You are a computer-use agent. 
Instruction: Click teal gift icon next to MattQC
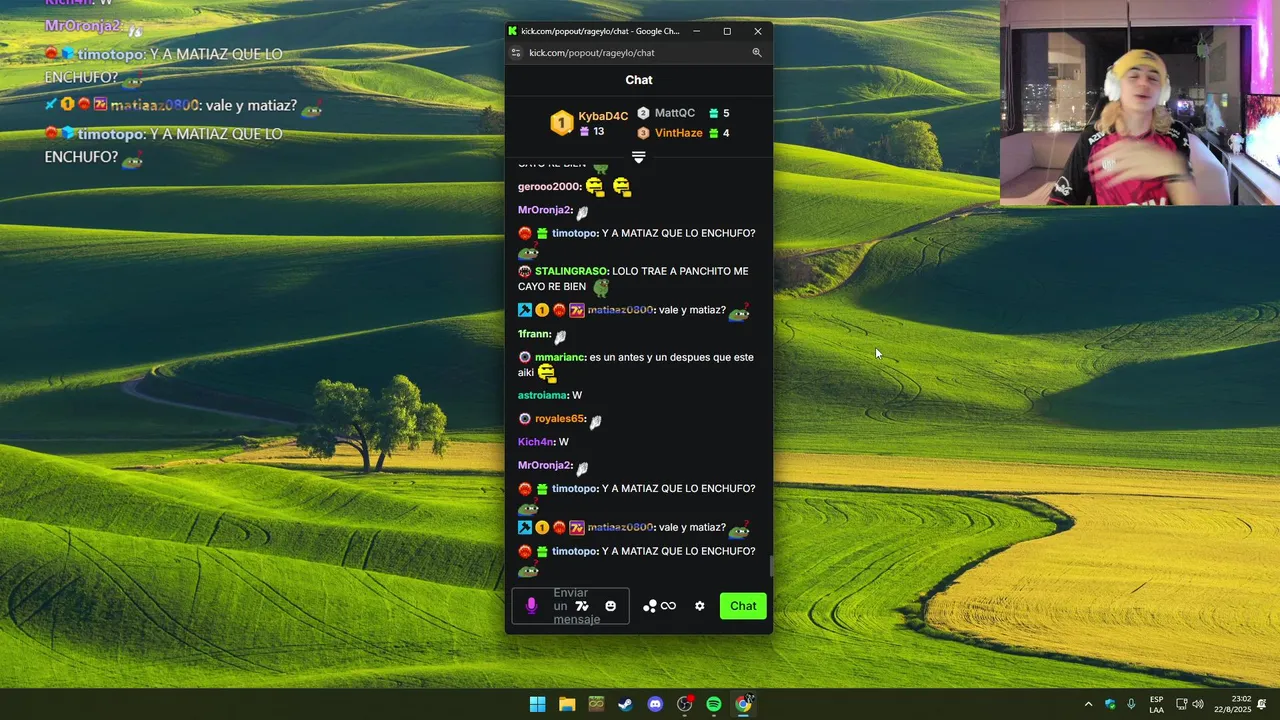pyautogui.click(x=714, y=114)
